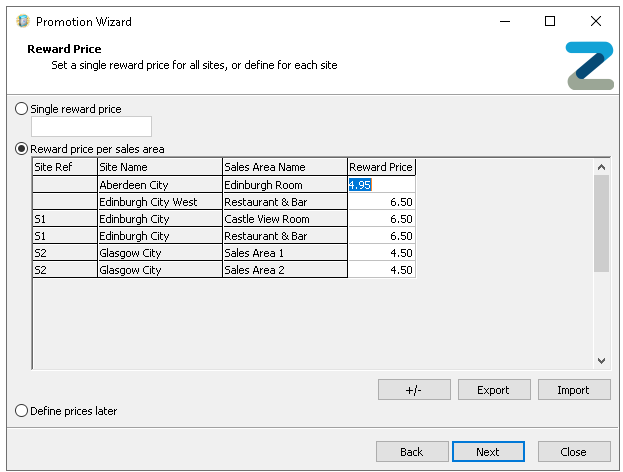
Task: Choose the Define prices later option
Action: coord(22,410)
